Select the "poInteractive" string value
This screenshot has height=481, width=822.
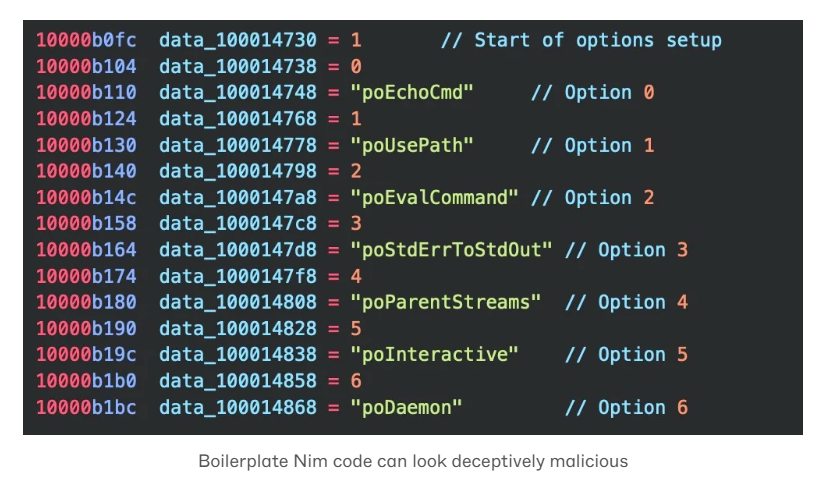pyautogui.click(x=435, y=355)
